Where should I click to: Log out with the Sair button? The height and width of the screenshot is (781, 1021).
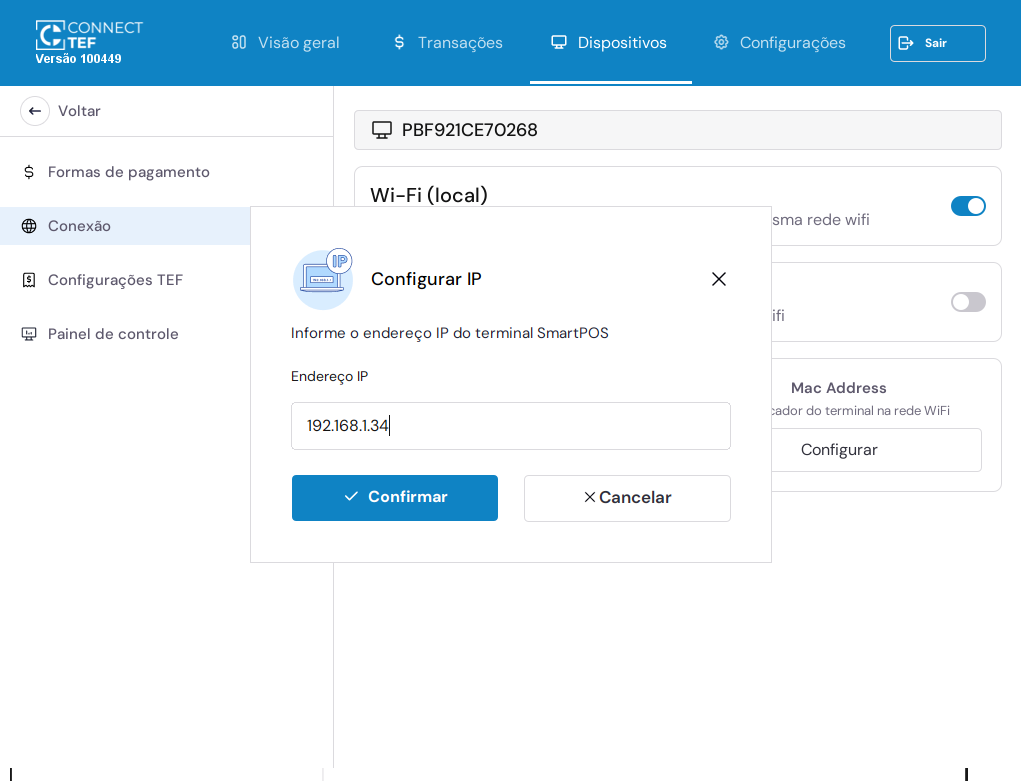937,43
